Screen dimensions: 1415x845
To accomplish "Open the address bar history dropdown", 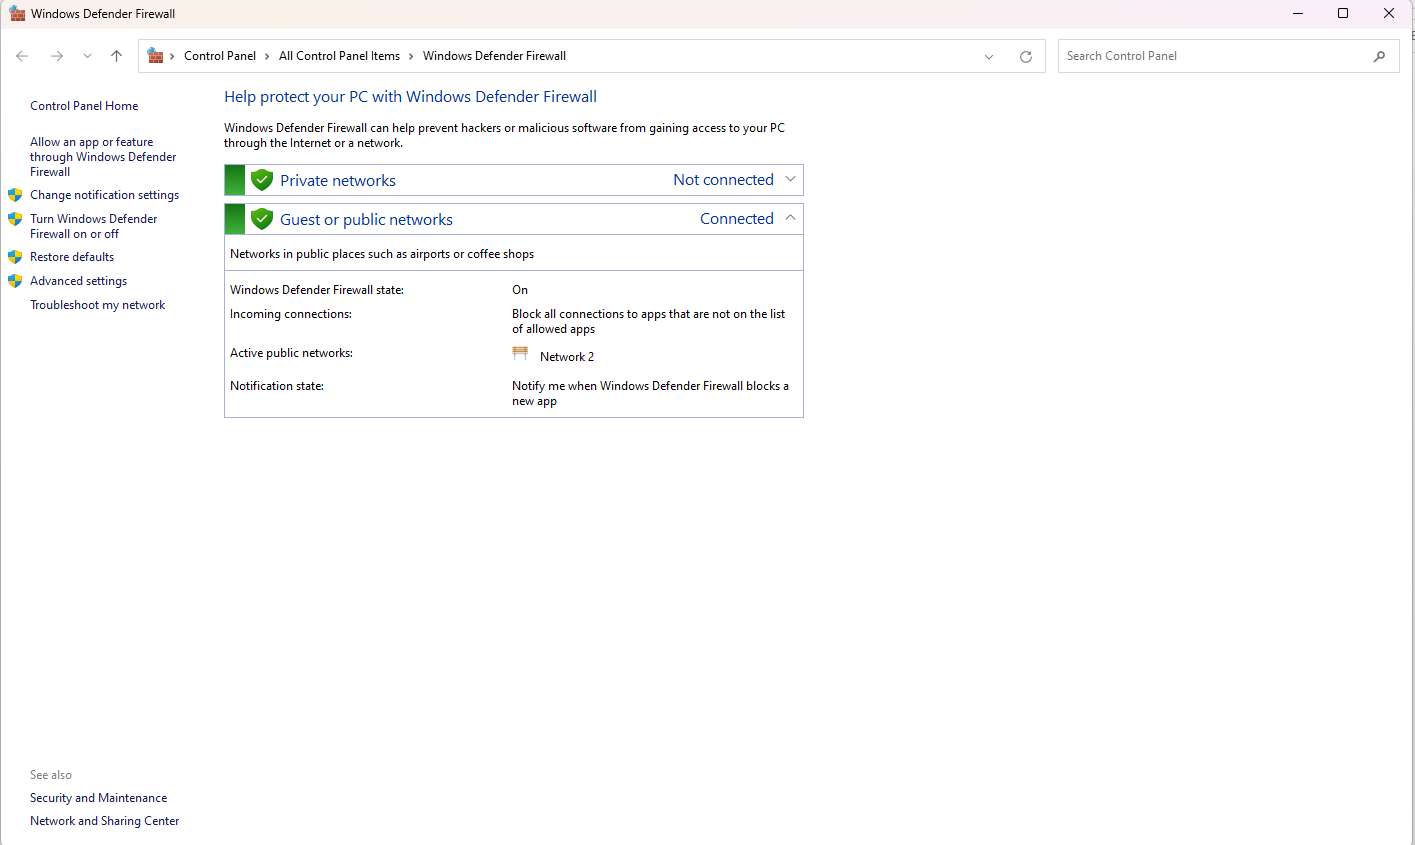I will pos(989,57).
